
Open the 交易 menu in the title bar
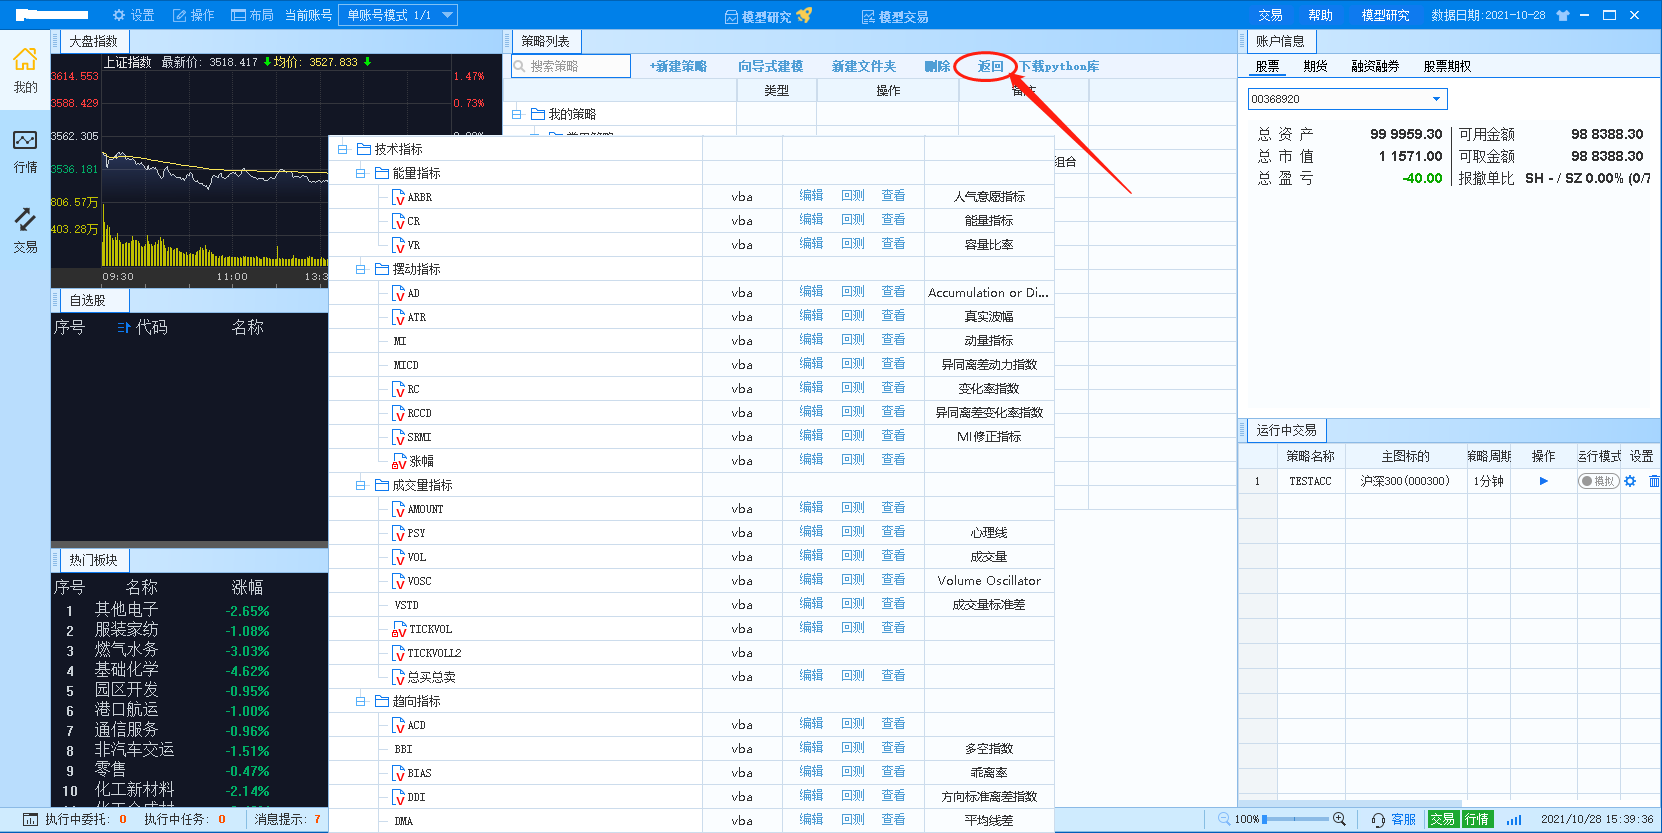pos(1270,15)
